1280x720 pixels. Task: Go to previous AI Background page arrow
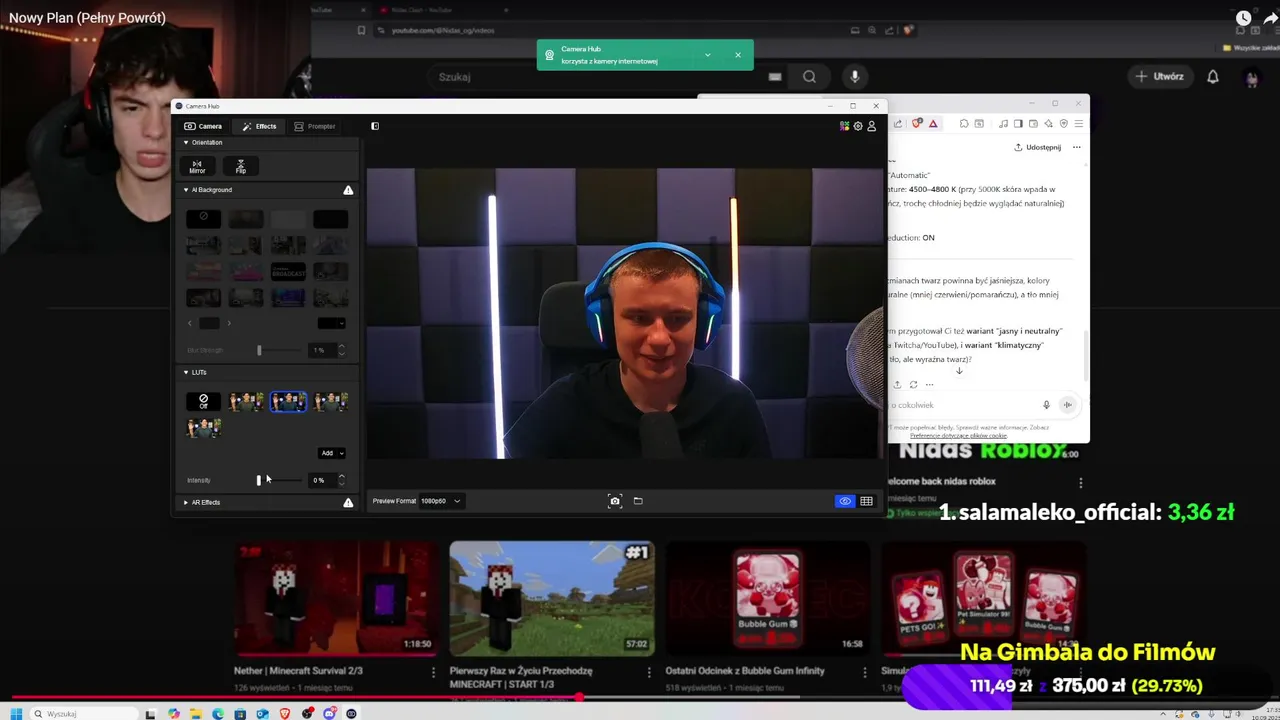click(190, 323)
